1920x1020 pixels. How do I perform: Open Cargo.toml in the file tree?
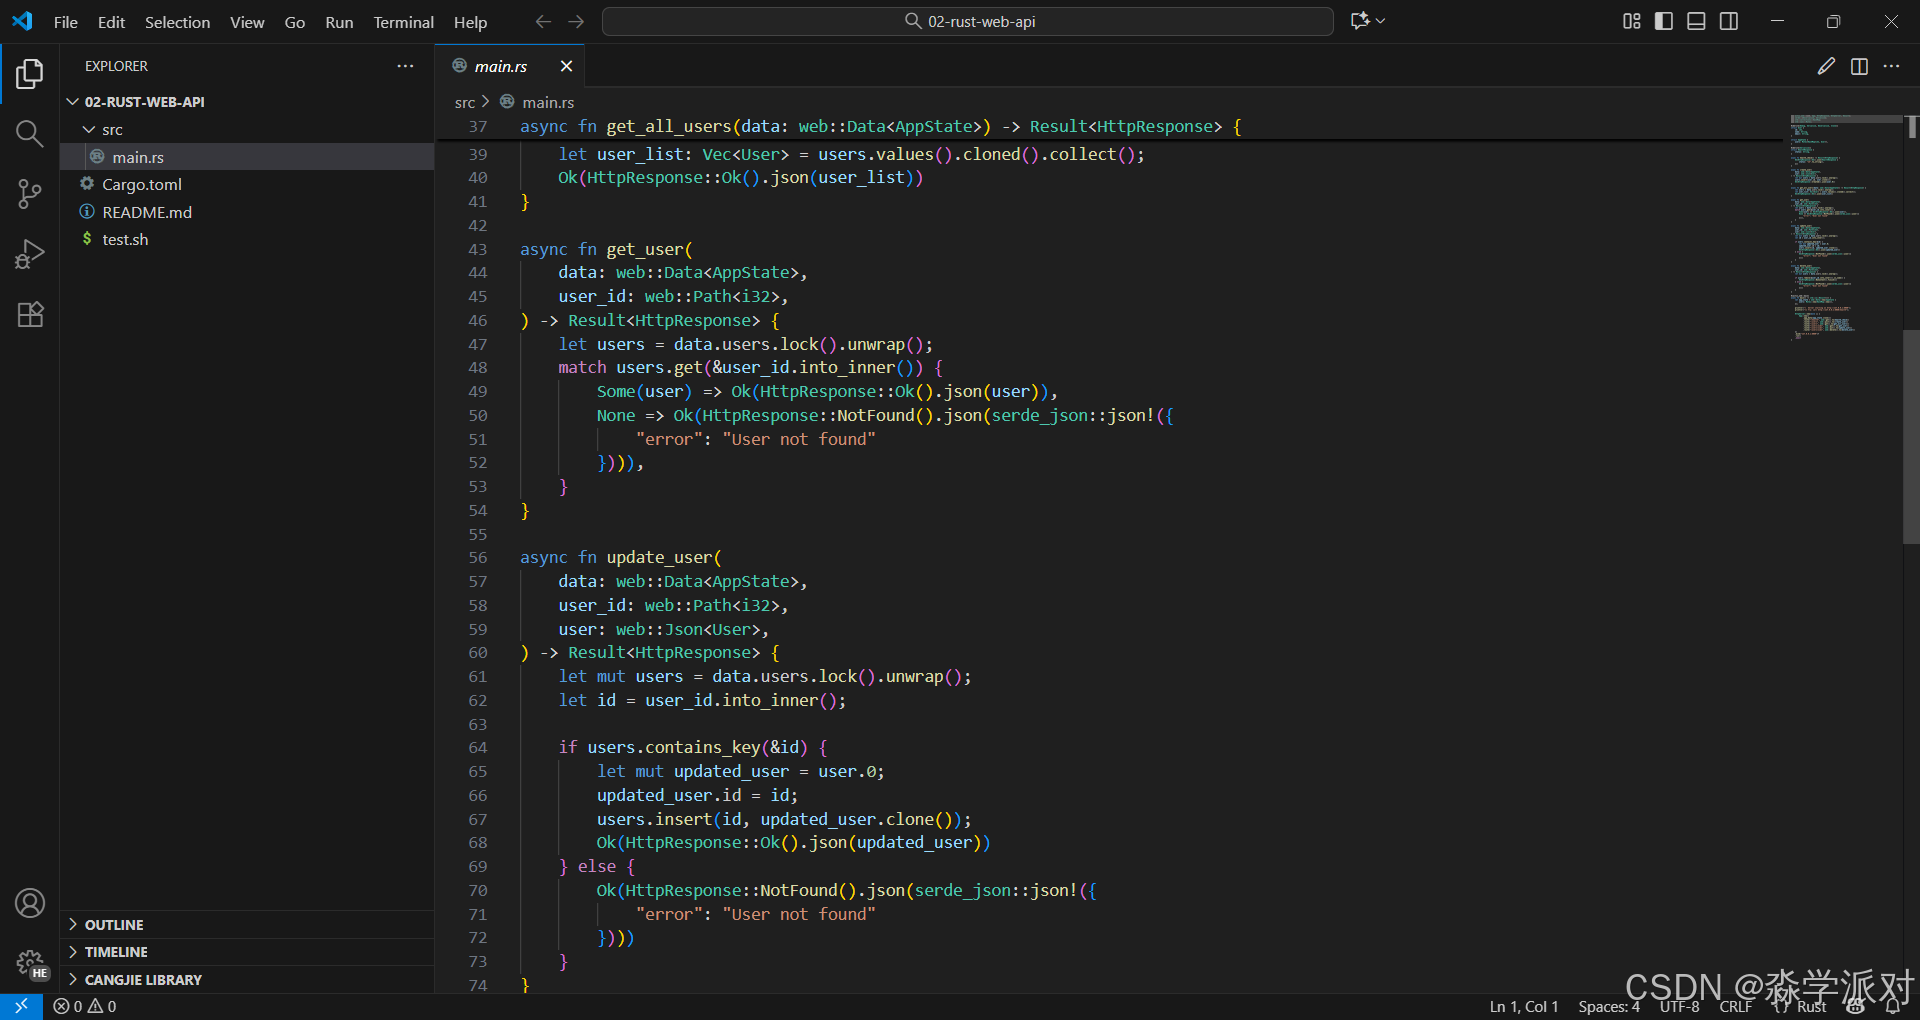(x=247, y=185)
